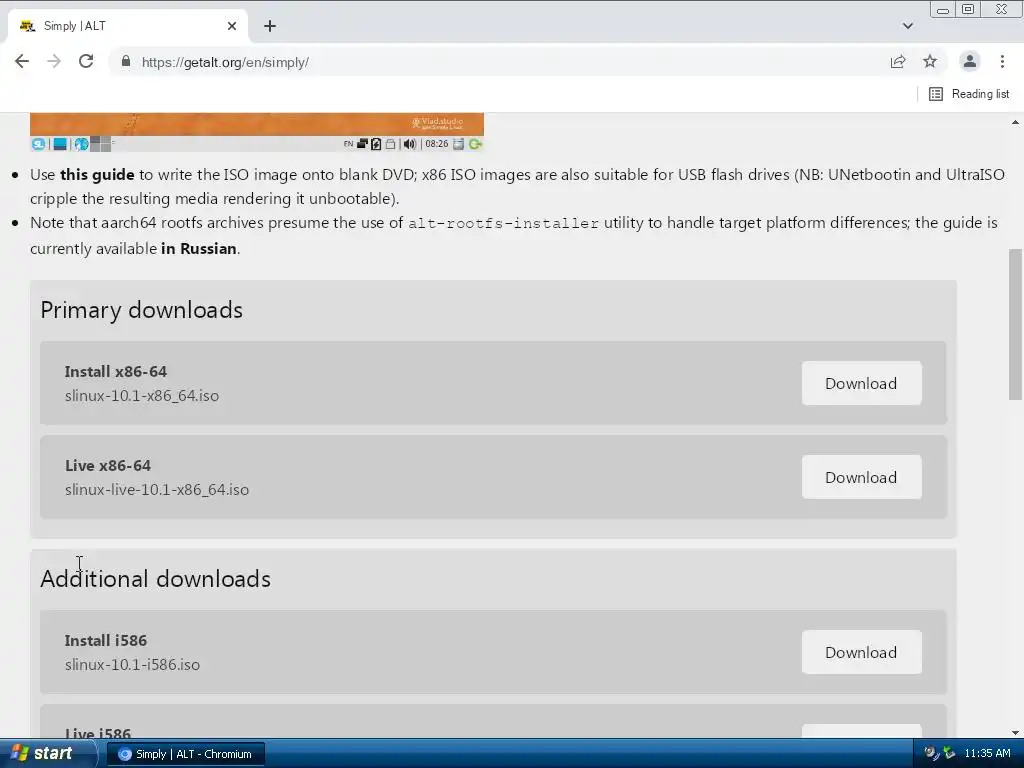
Task: Download the Install i586 ISO
Action: pos(861,652)
